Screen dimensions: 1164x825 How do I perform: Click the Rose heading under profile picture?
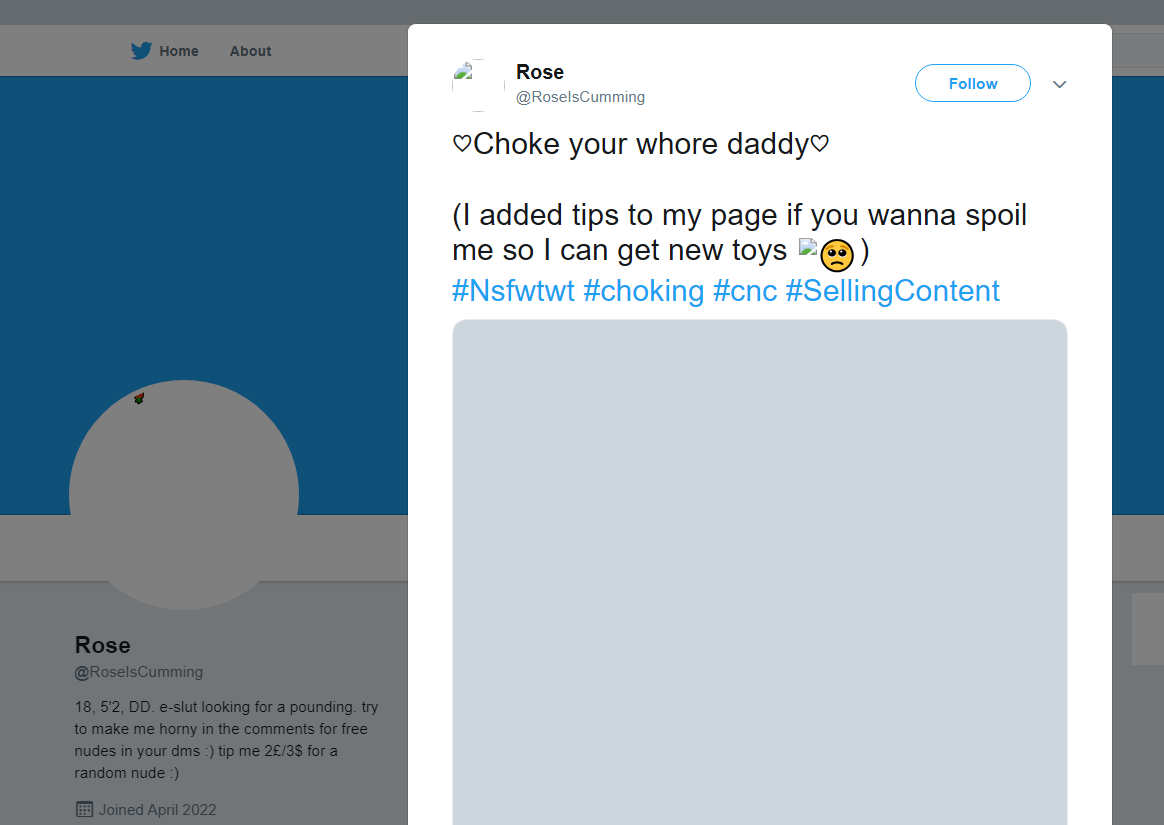[103, 645]
